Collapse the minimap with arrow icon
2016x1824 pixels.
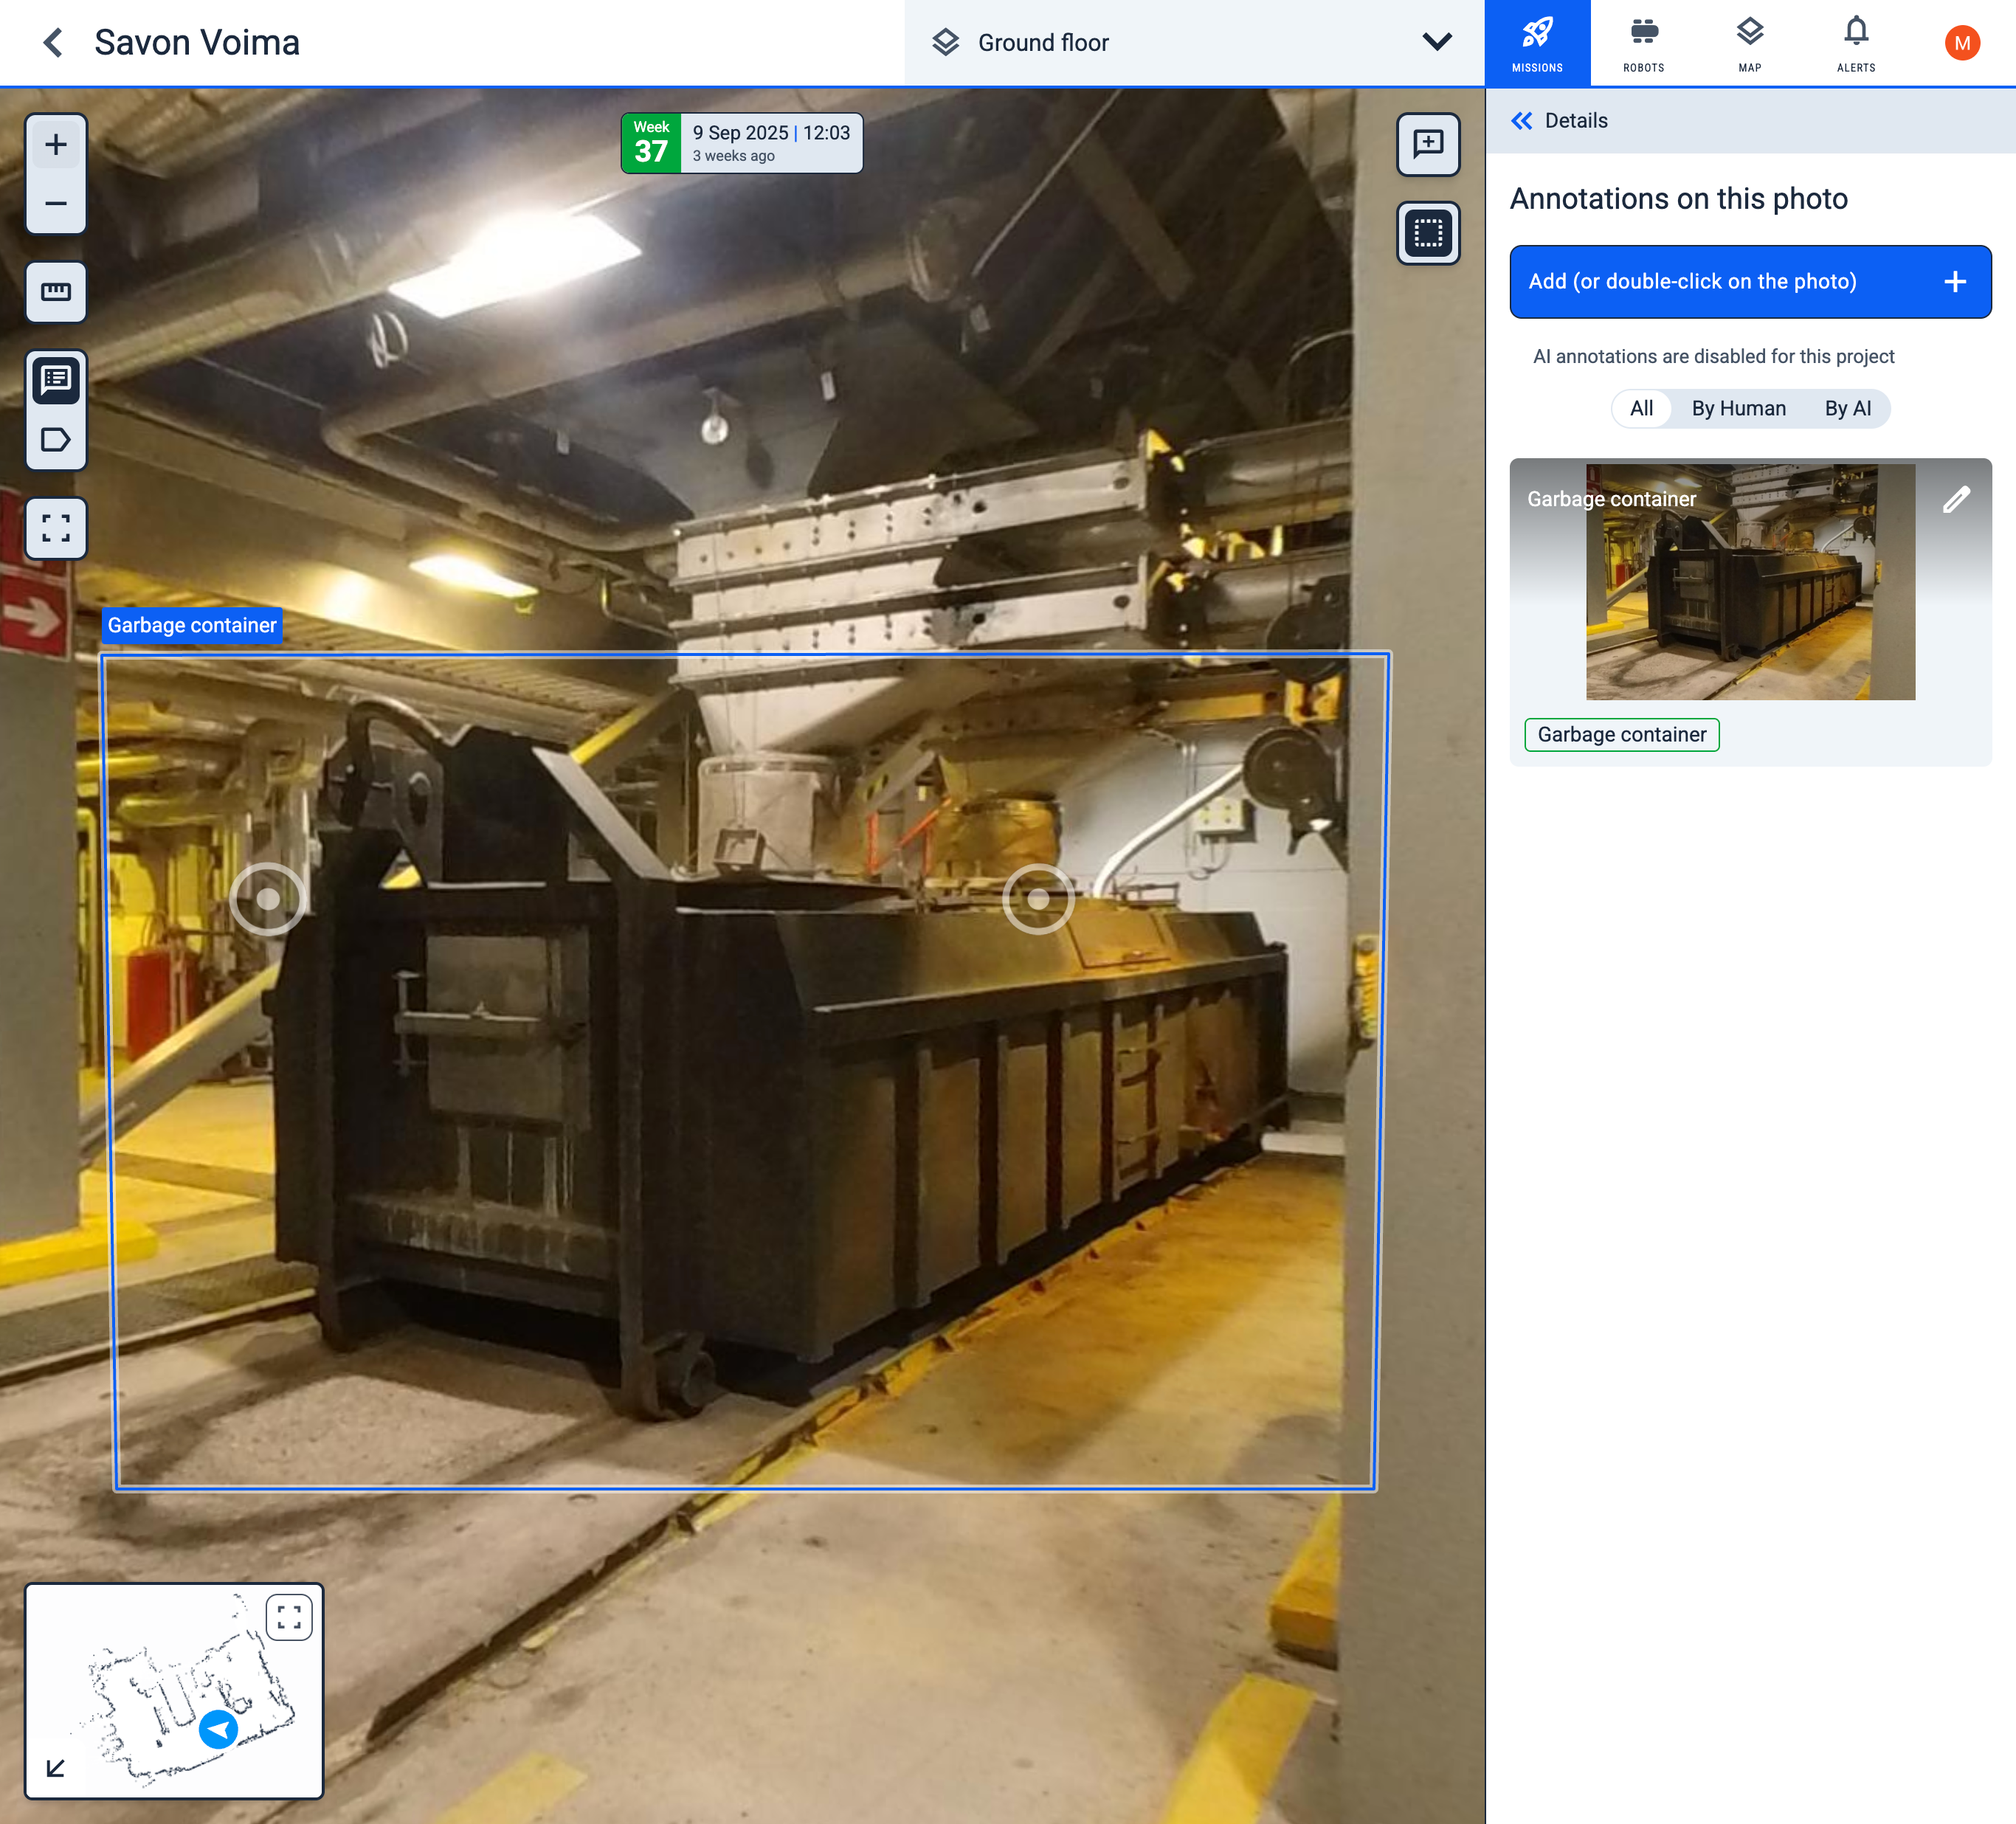[x=56, y=1768]
